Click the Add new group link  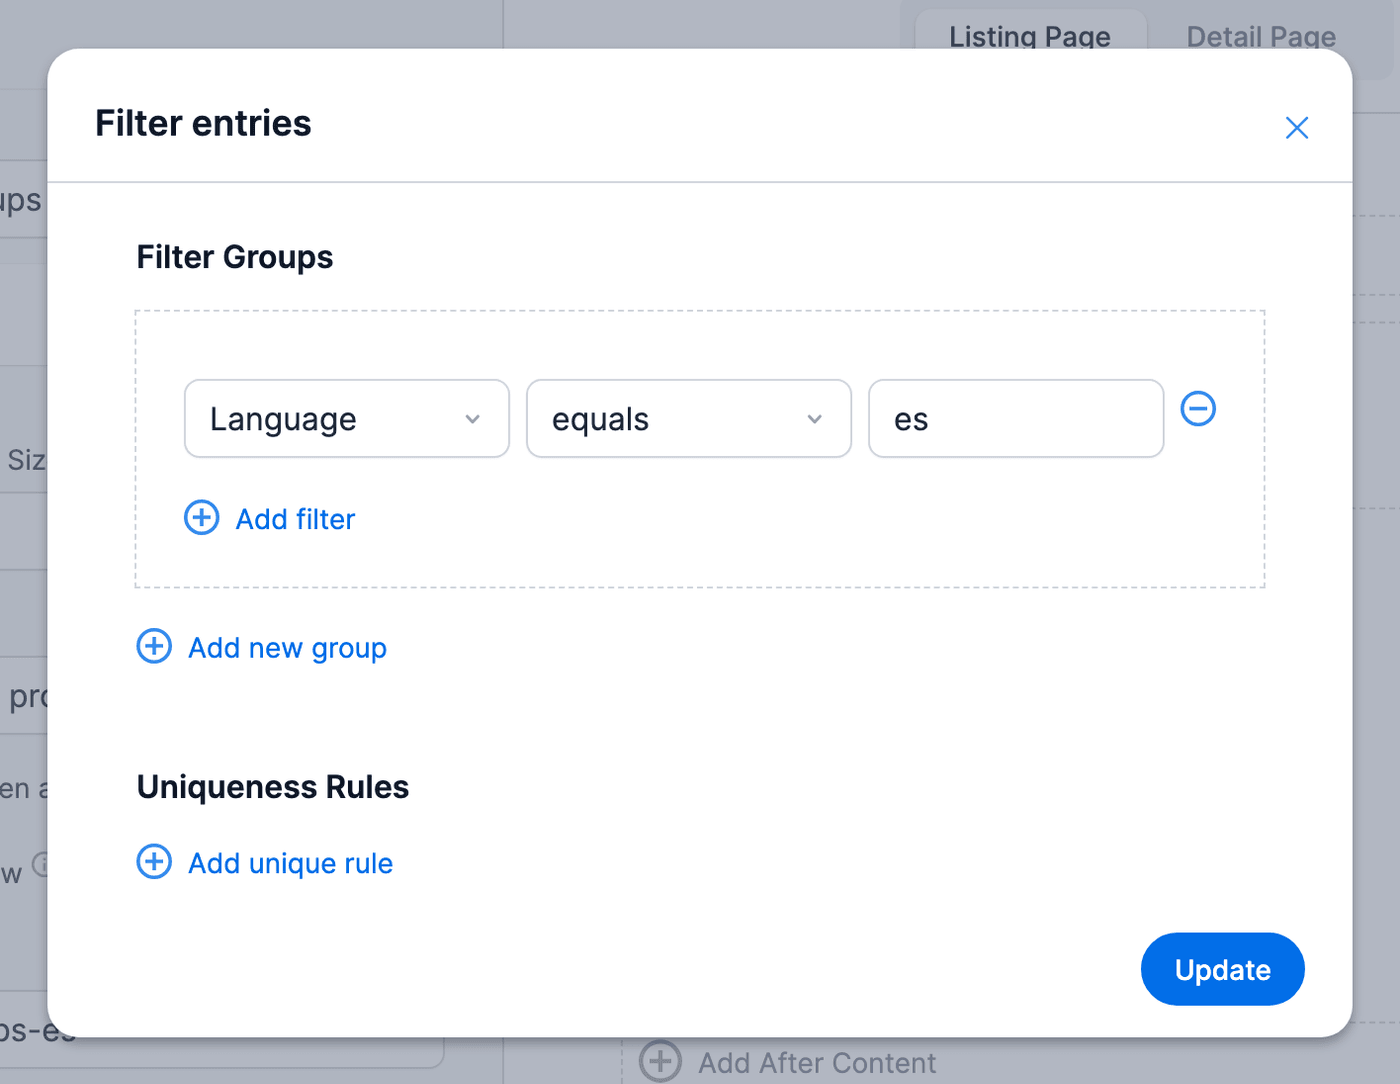pyautogui.click(x=287, y=648)
